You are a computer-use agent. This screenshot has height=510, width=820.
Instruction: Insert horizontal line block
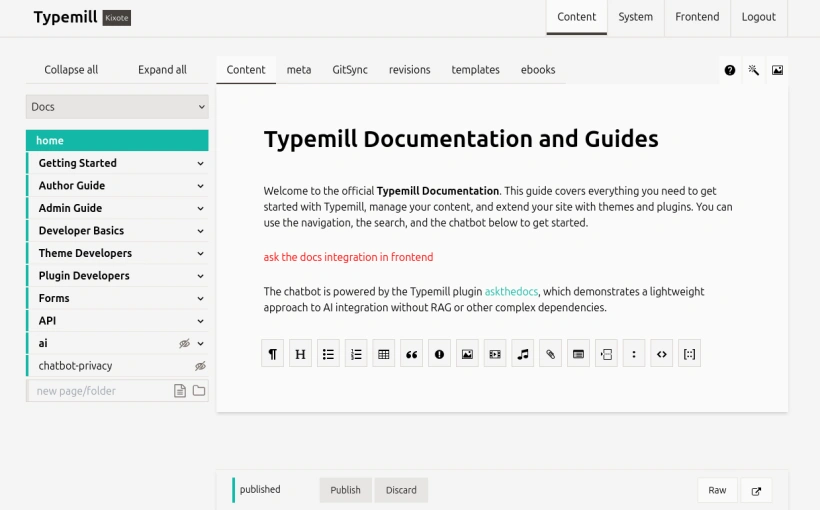(x=606, y=354)
